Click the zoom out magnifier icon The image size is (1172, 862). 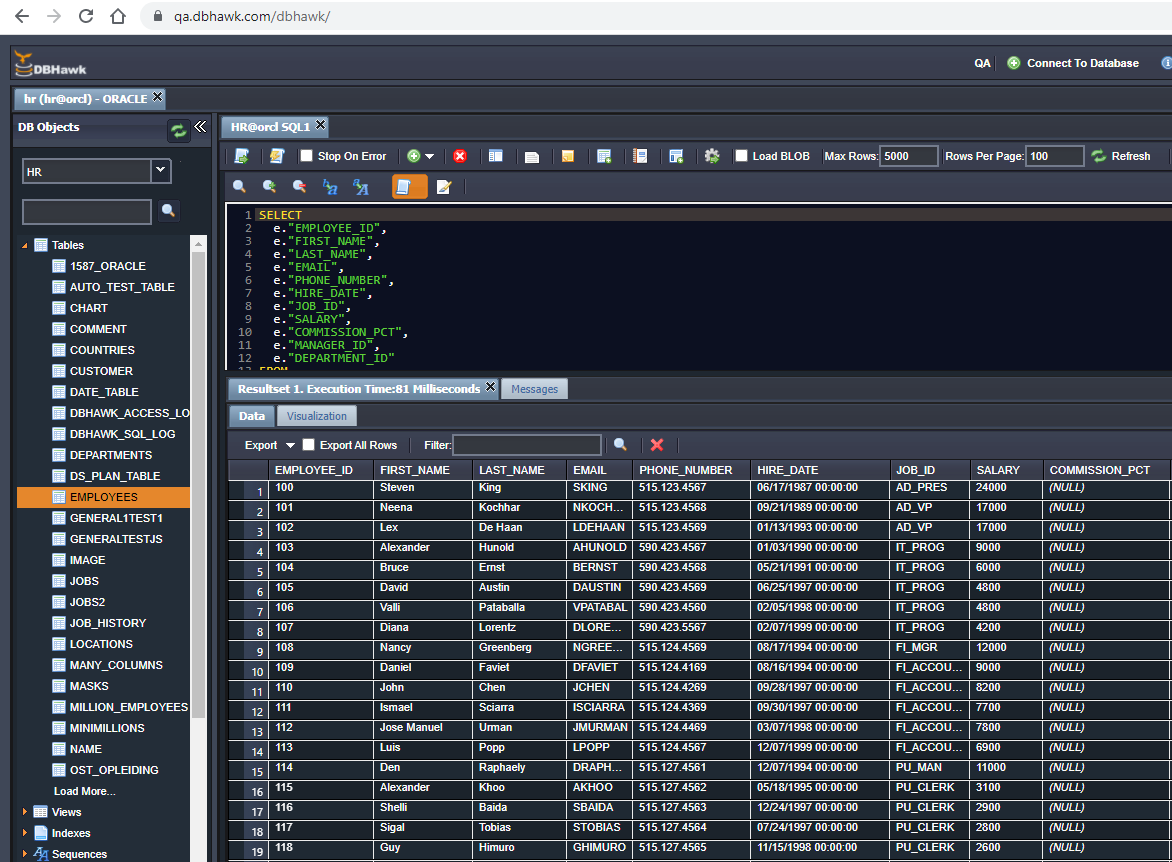coord(299,186)
